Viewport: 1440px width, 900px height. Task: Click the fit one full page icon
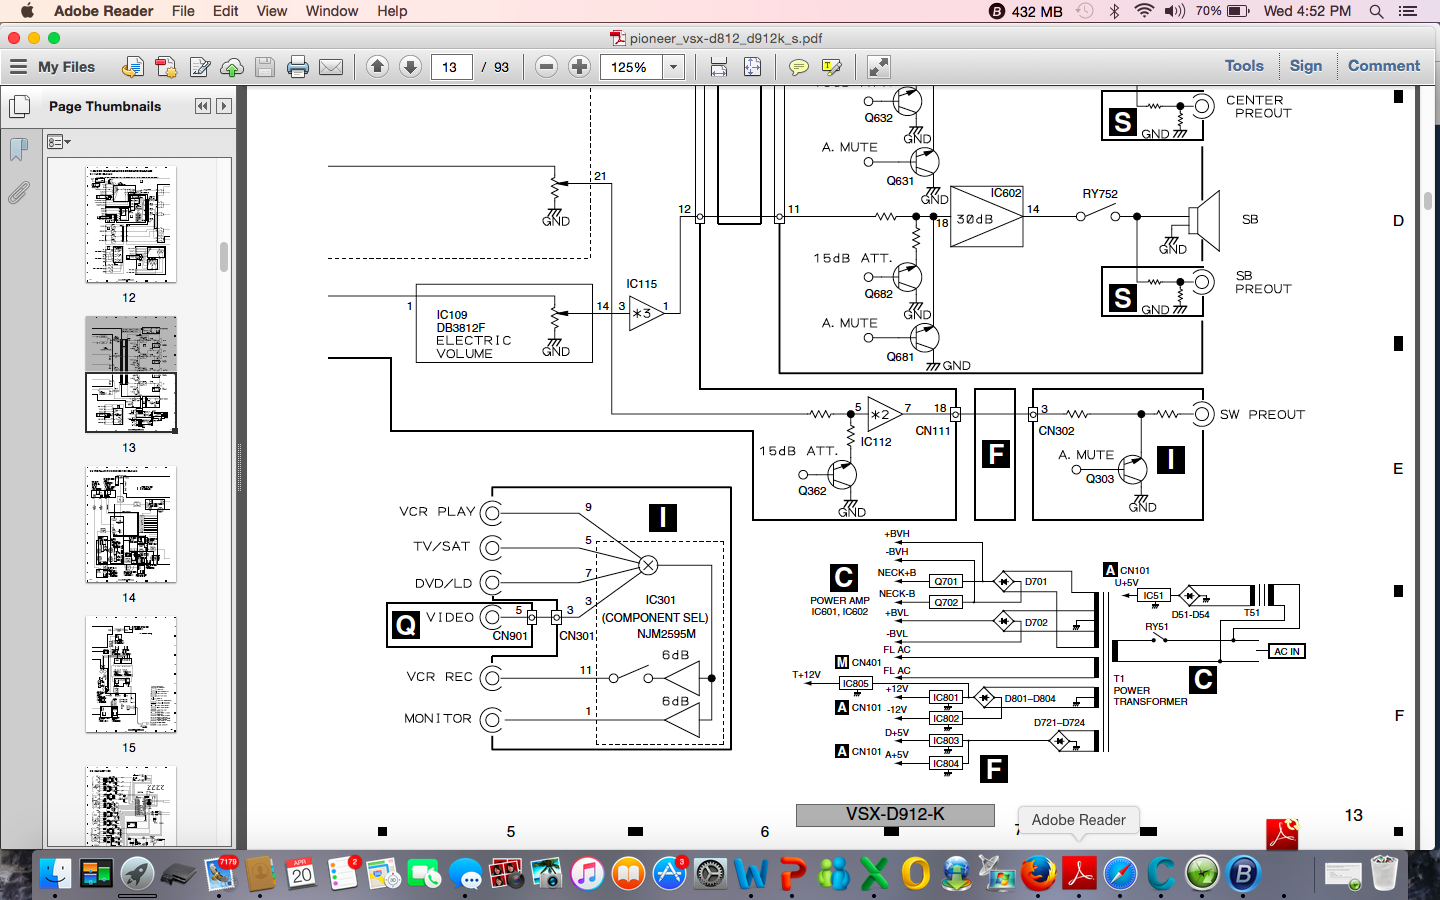(x=752, y=67)
